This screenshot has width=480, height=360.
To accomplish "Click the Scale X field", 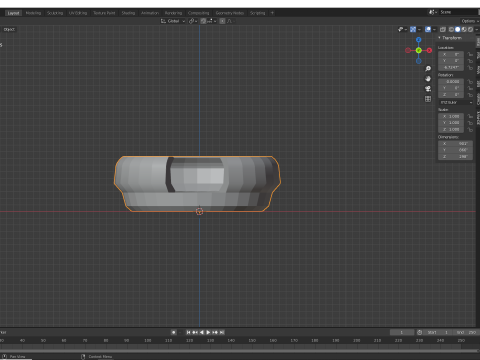I will click(x=451, y=116).
